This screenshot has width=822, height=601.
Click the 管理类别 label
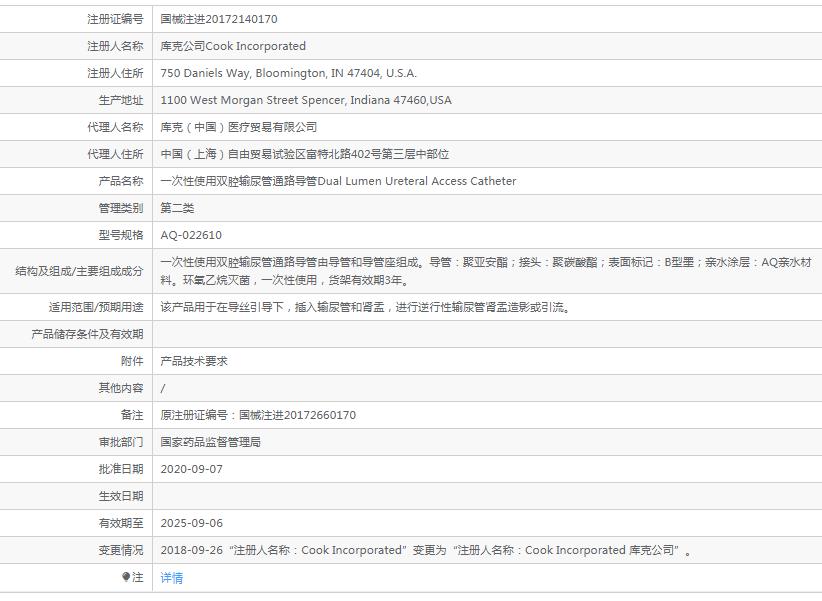pos(121,208)
